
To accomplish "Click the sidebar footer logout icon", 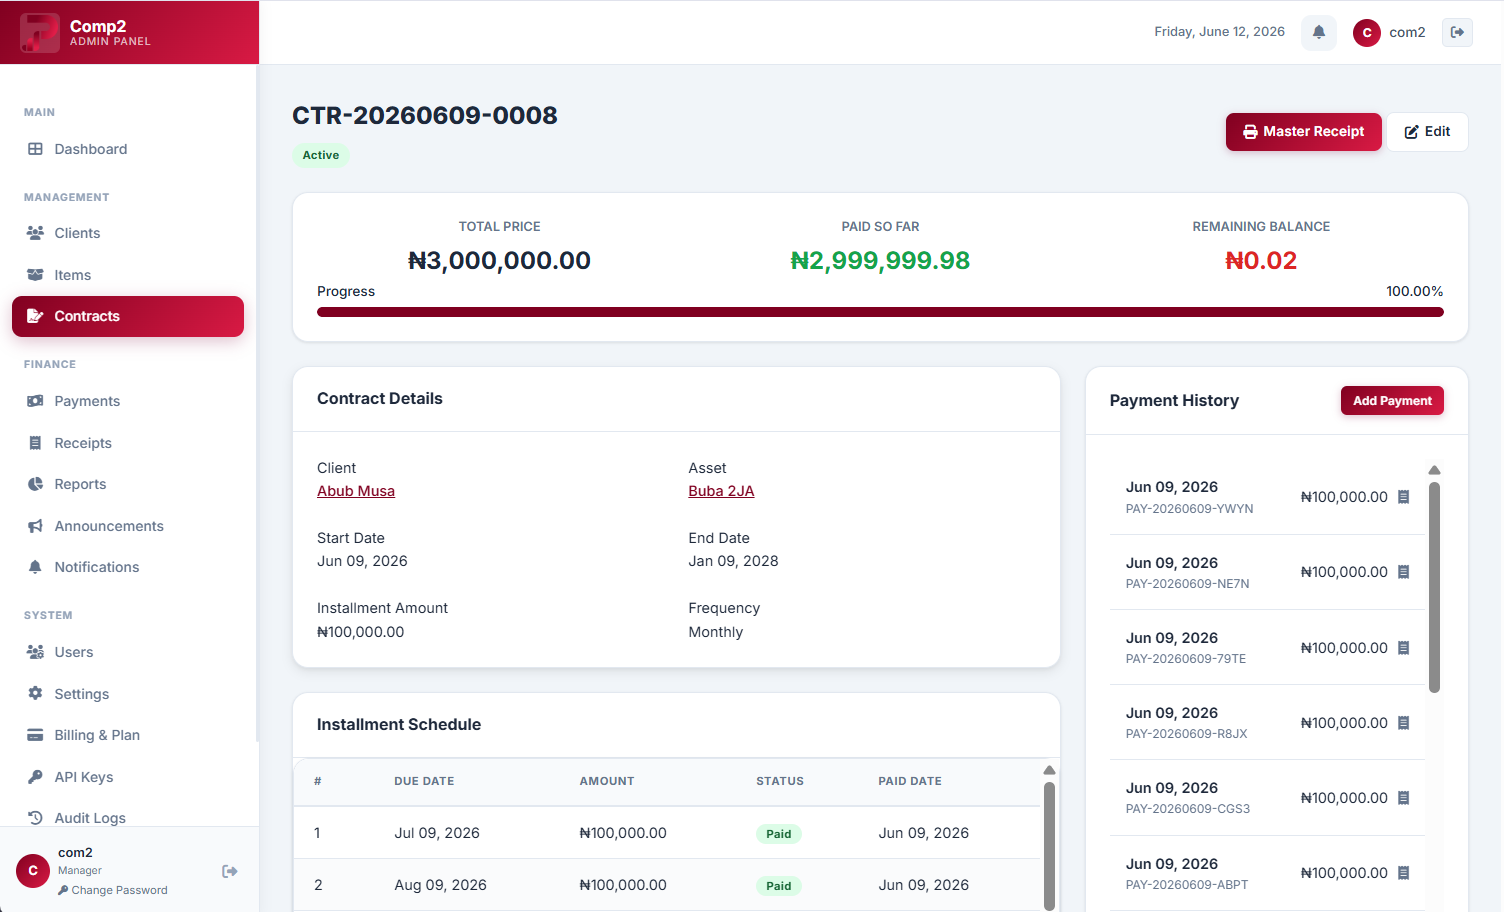I will [x=230, y=871].
